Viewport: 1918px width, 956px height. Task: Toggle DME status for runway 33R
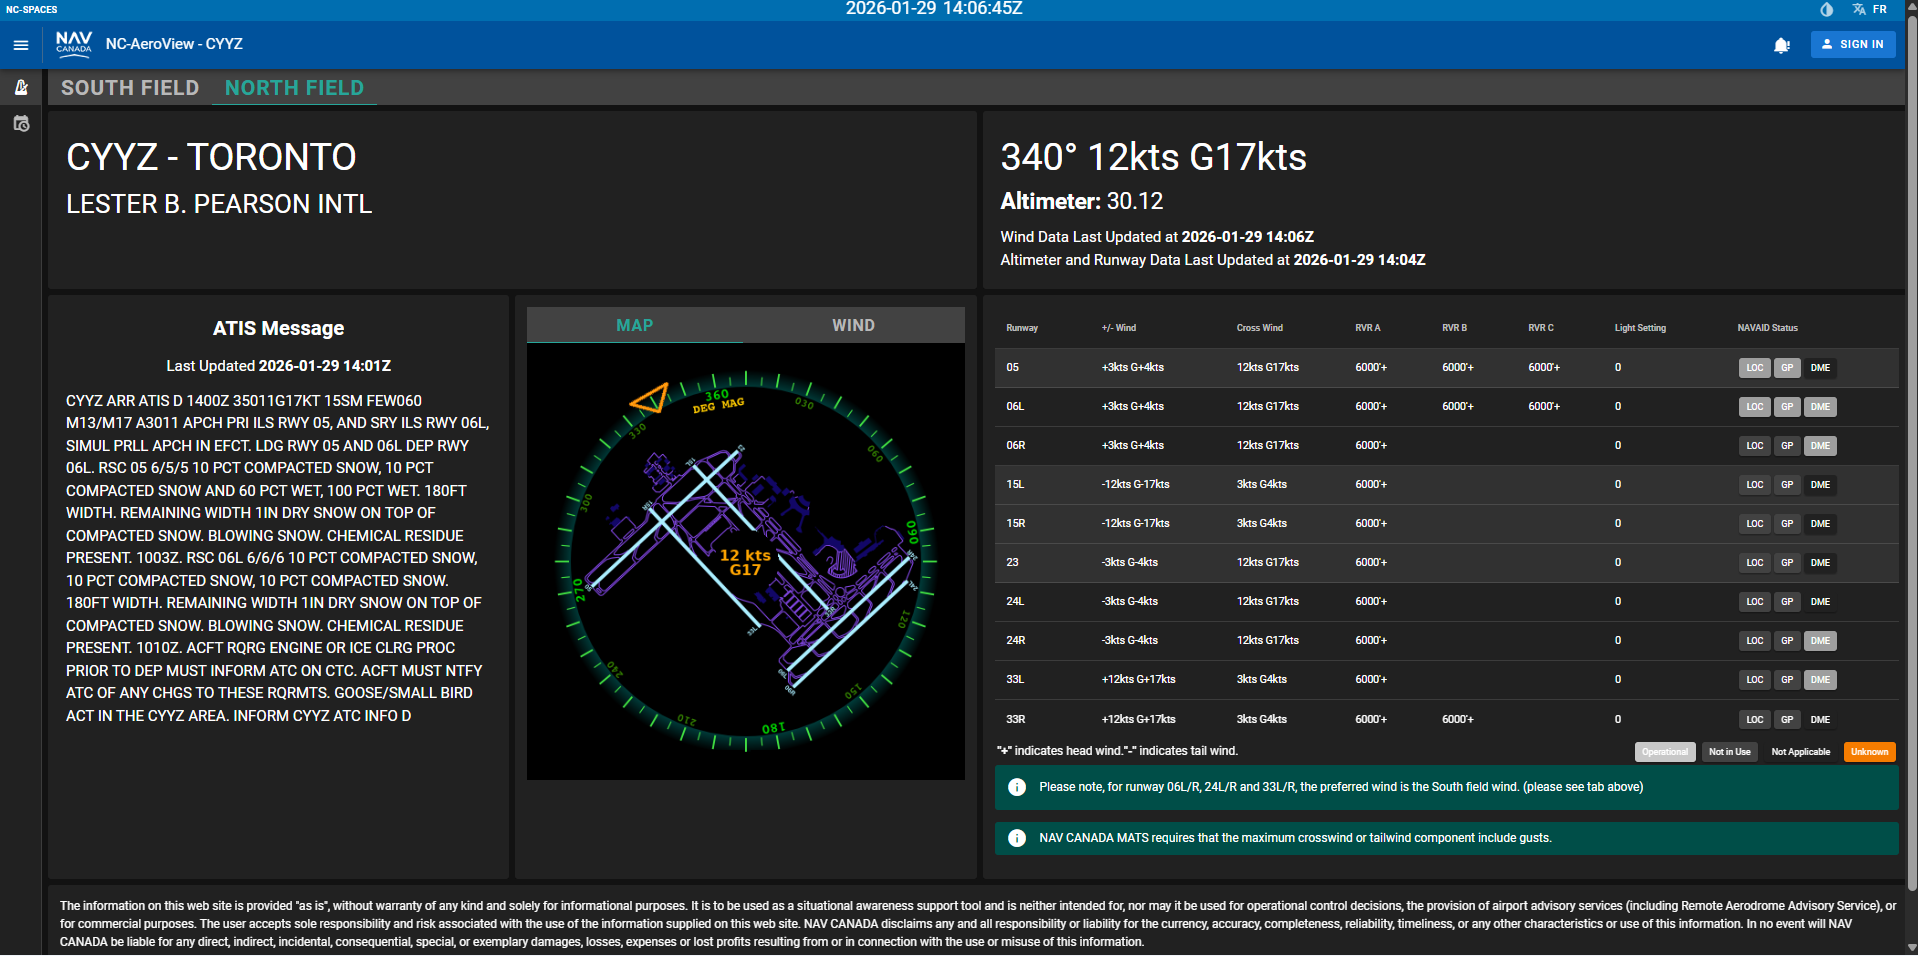(1820, 719)
